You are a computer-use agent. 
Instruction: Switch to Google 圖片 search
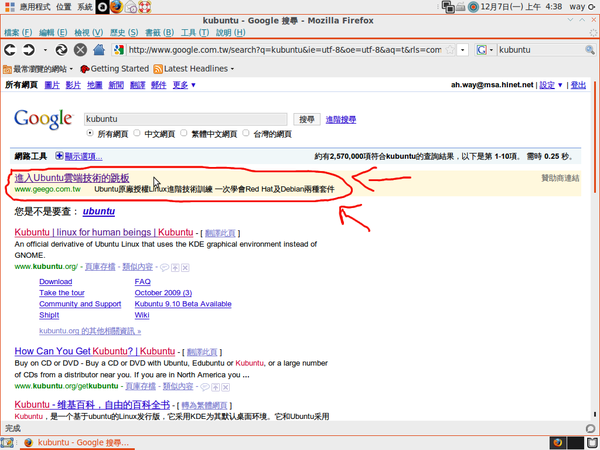pyautogui.click(x=52, y=85)
